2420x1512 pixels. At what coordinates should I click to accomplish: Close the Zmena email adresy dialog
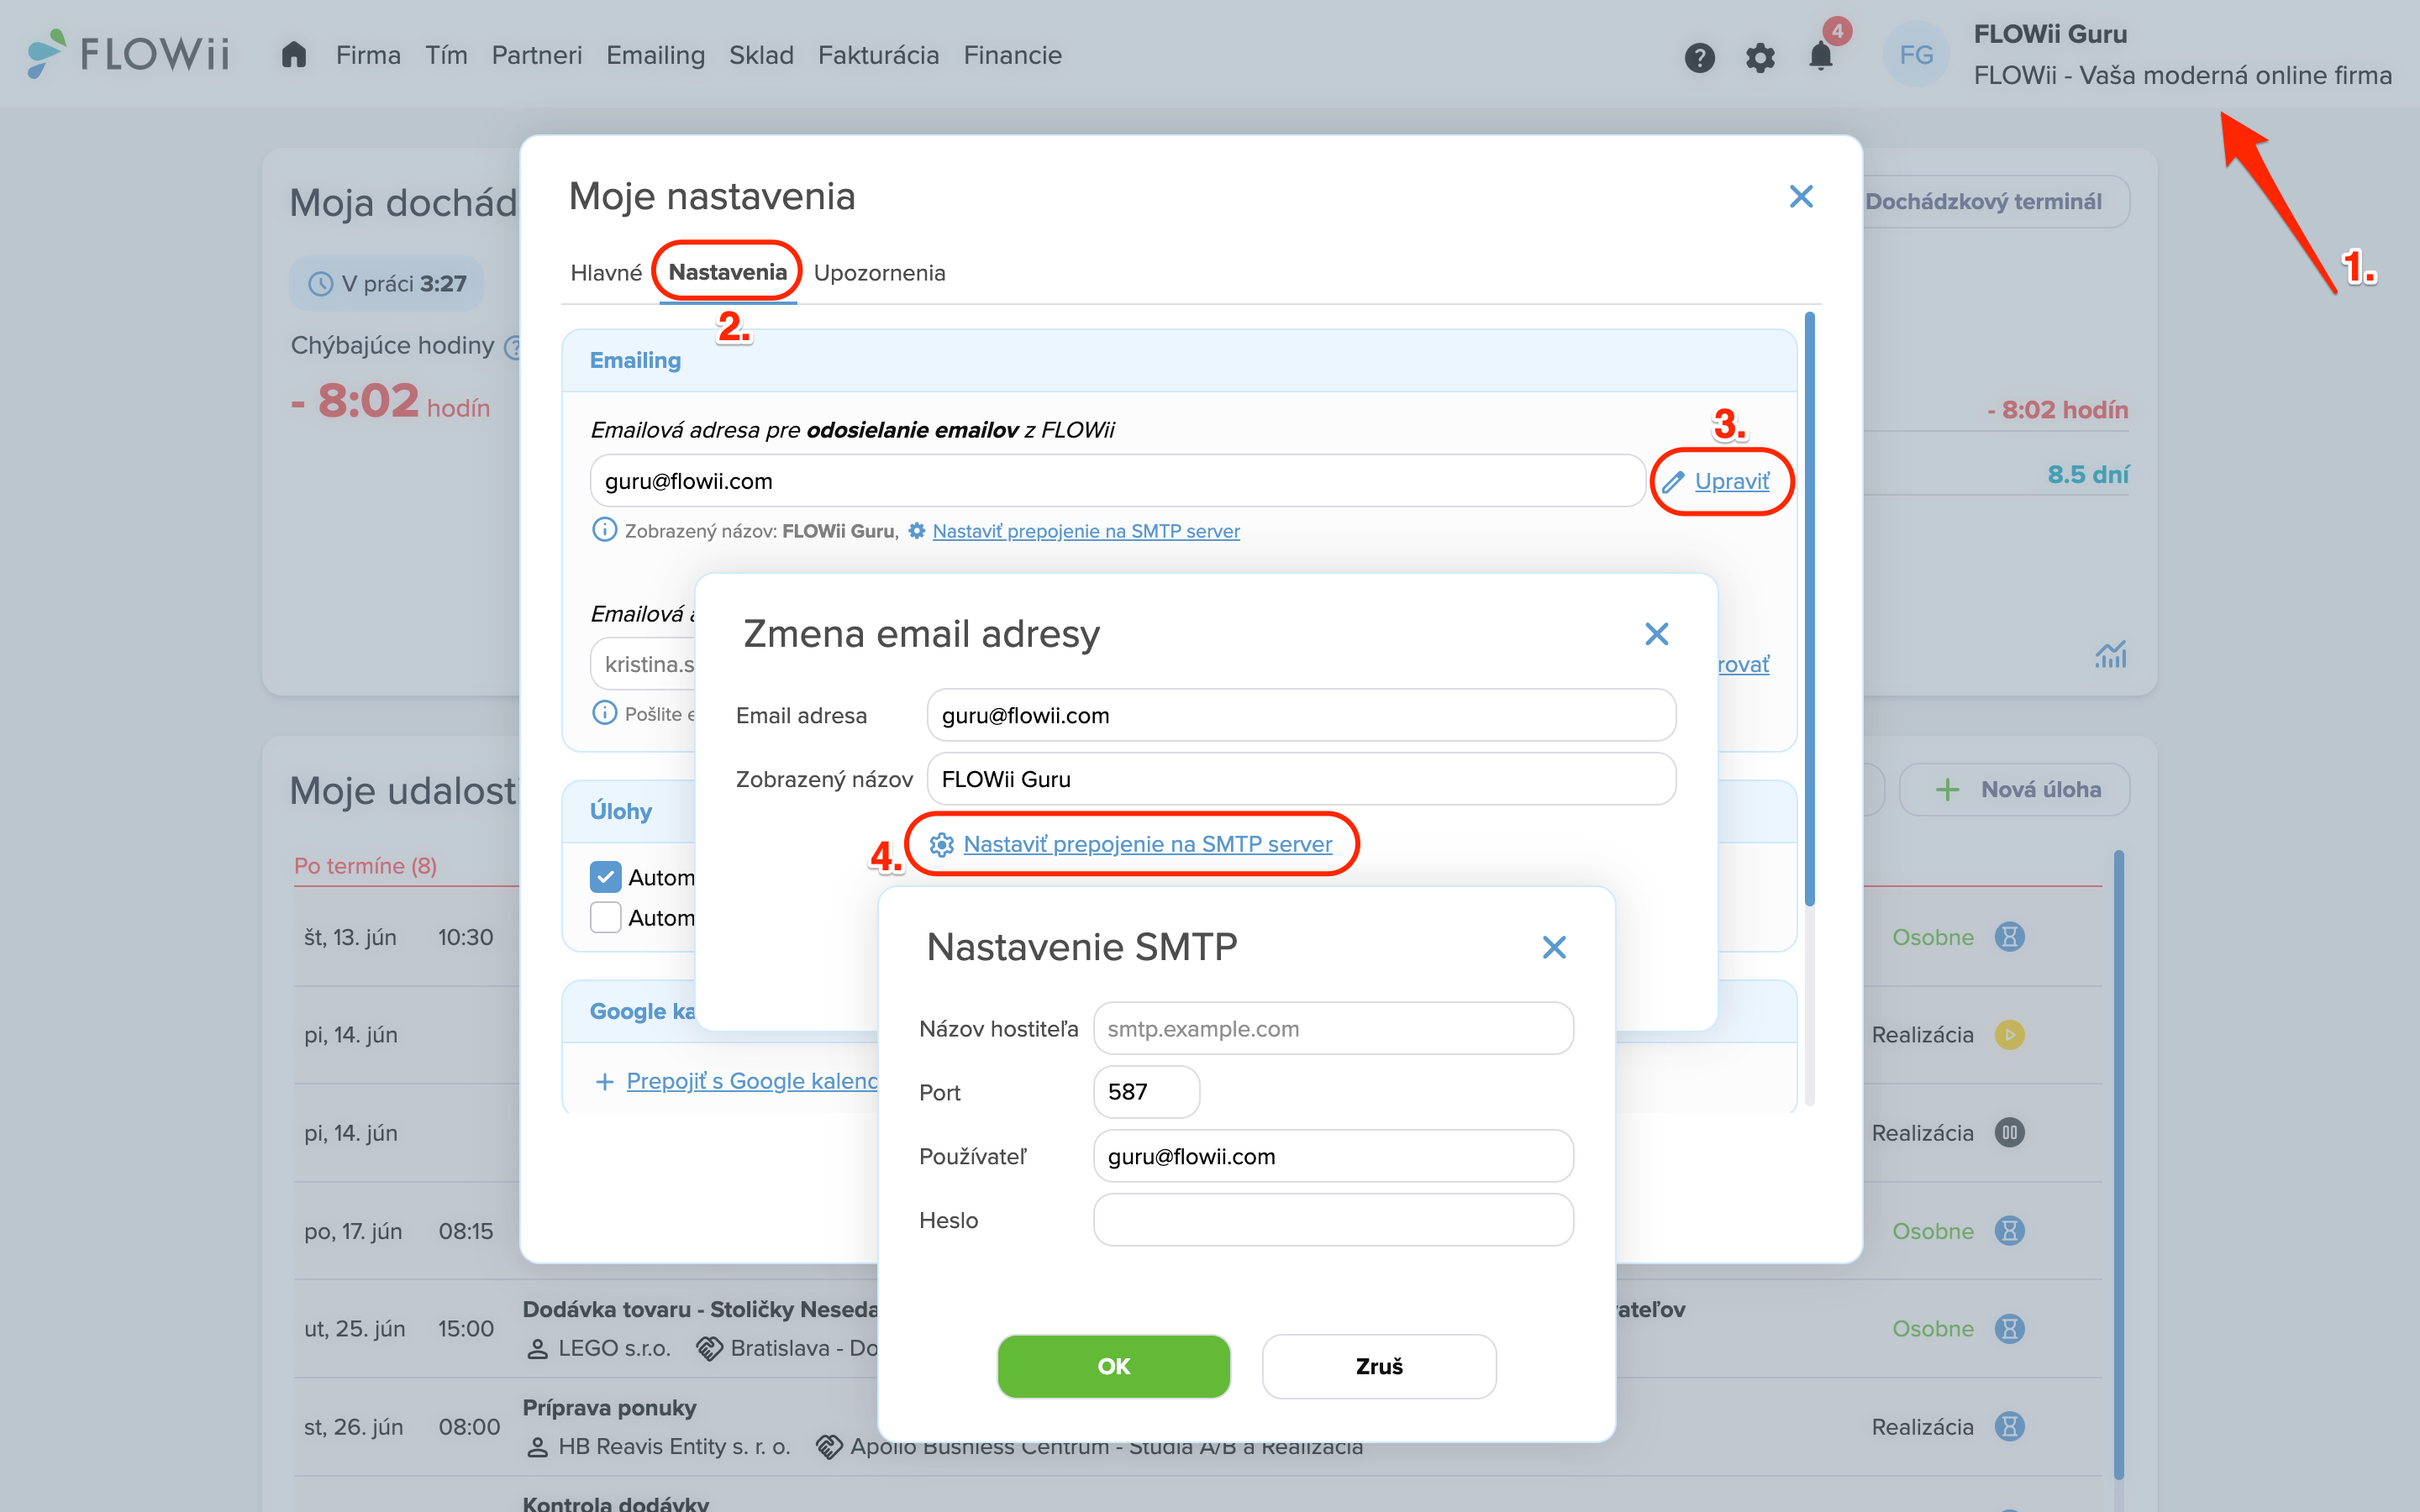pos(1656,634)
